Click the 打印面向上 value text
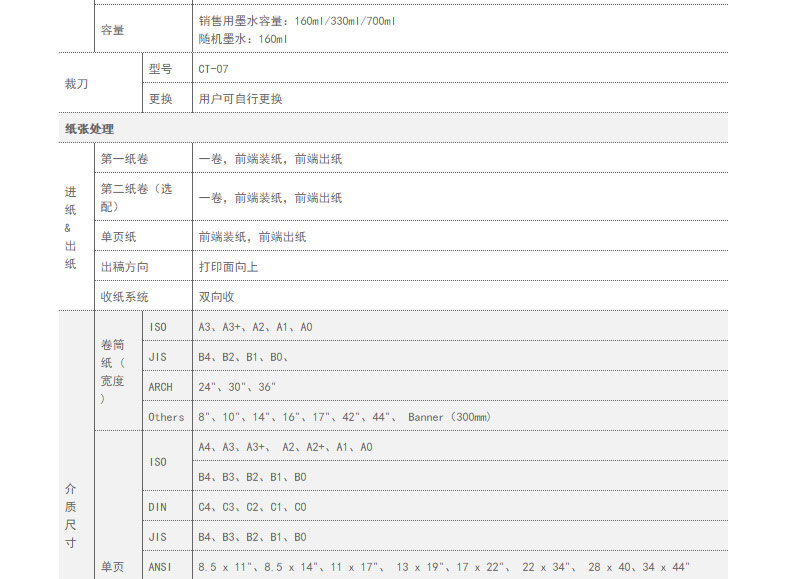This screenshot has height=579, width=790. tap(229, 267)
